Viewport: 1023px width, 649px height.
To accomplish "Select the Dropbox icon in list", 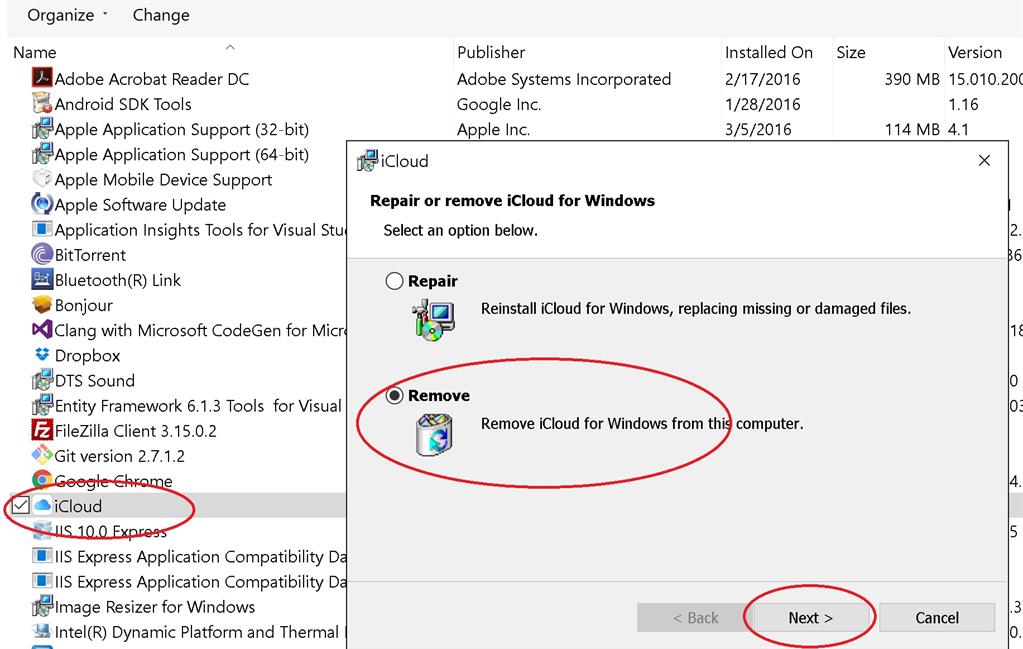I will 42,355.
